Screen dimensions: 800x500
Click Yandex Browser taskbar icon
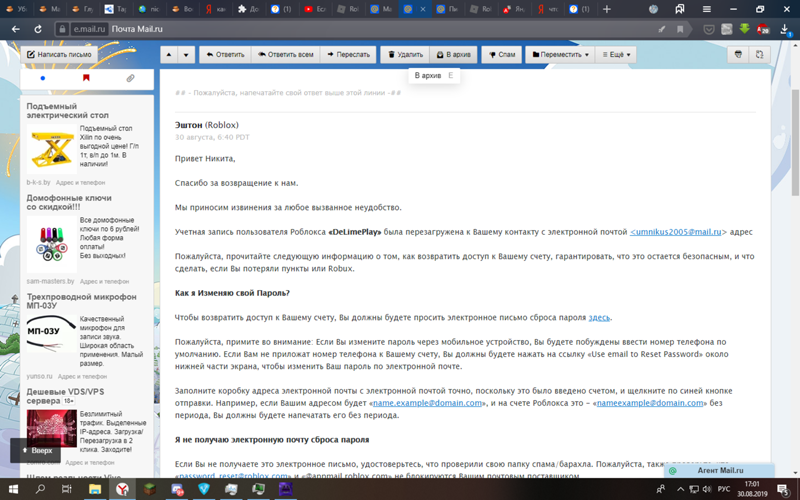click(x=122, y=489)
